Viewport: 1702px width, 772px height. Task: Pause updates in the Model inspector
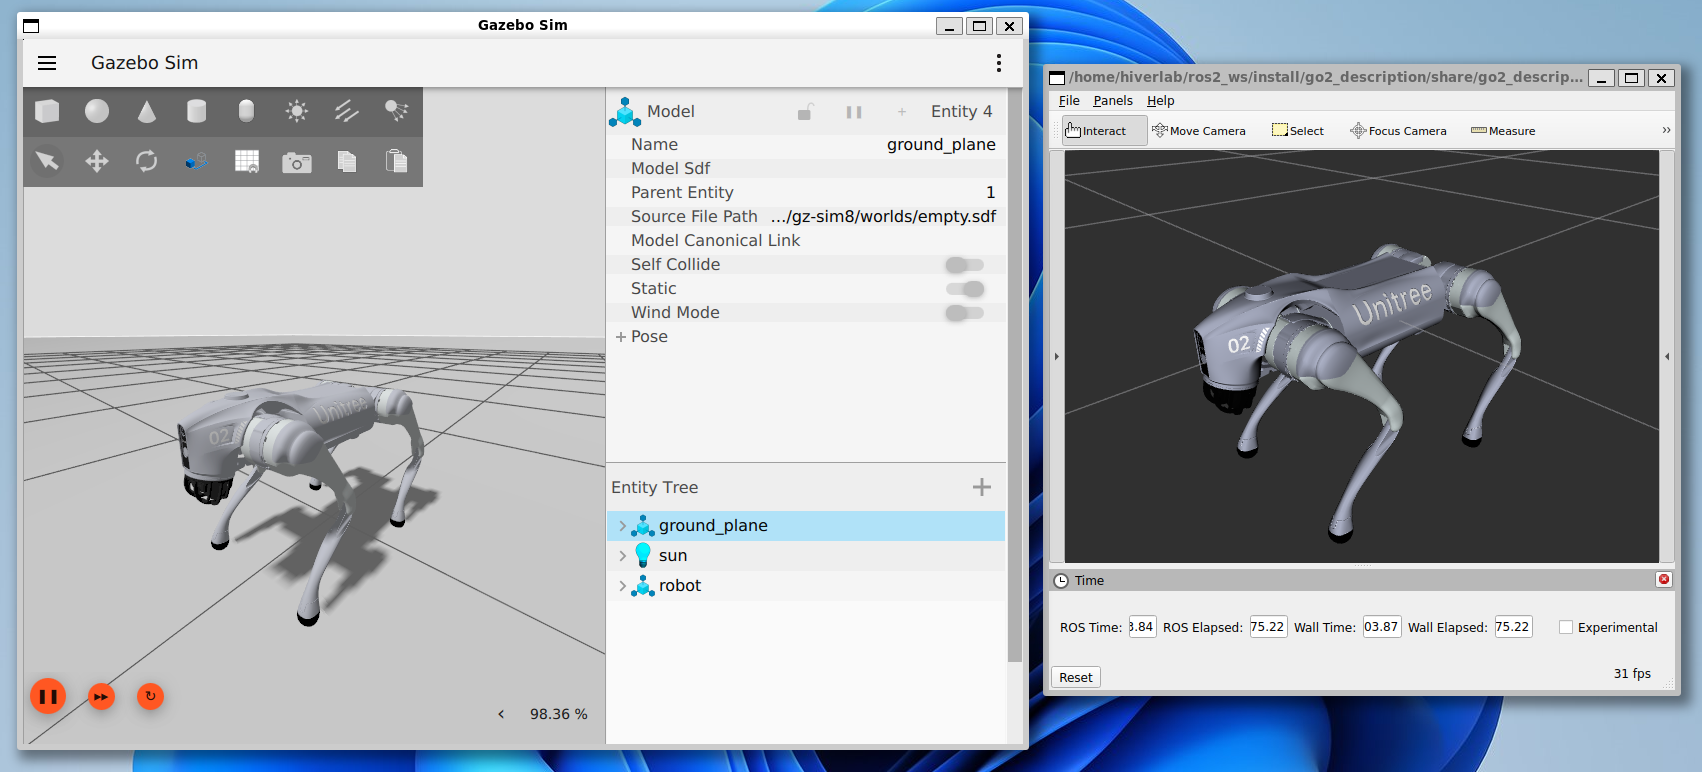pyautogui.click(x=854, y=112)
